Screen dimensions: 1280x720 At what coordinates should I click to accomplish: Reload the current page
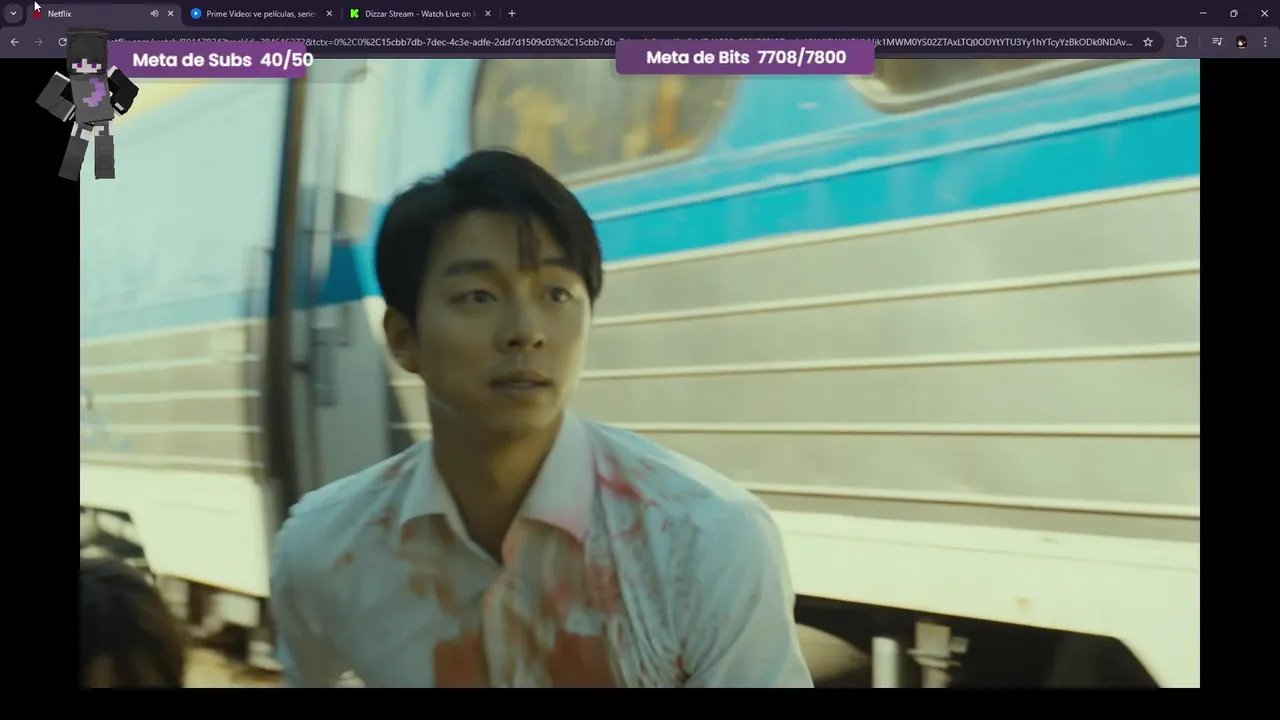(x=62, y=42)
